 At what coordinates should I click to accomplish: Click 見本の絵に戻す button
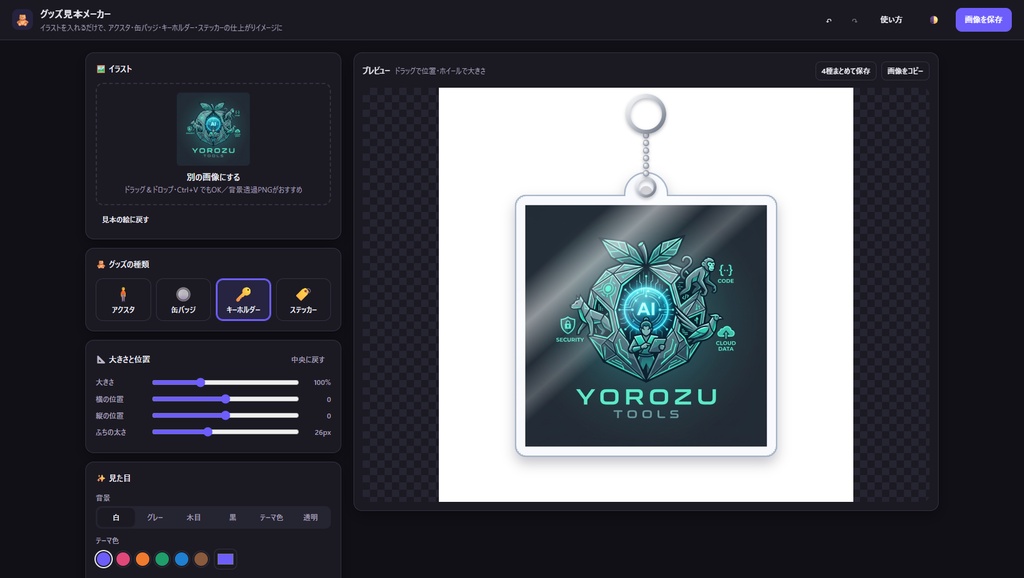pos(125,219)
